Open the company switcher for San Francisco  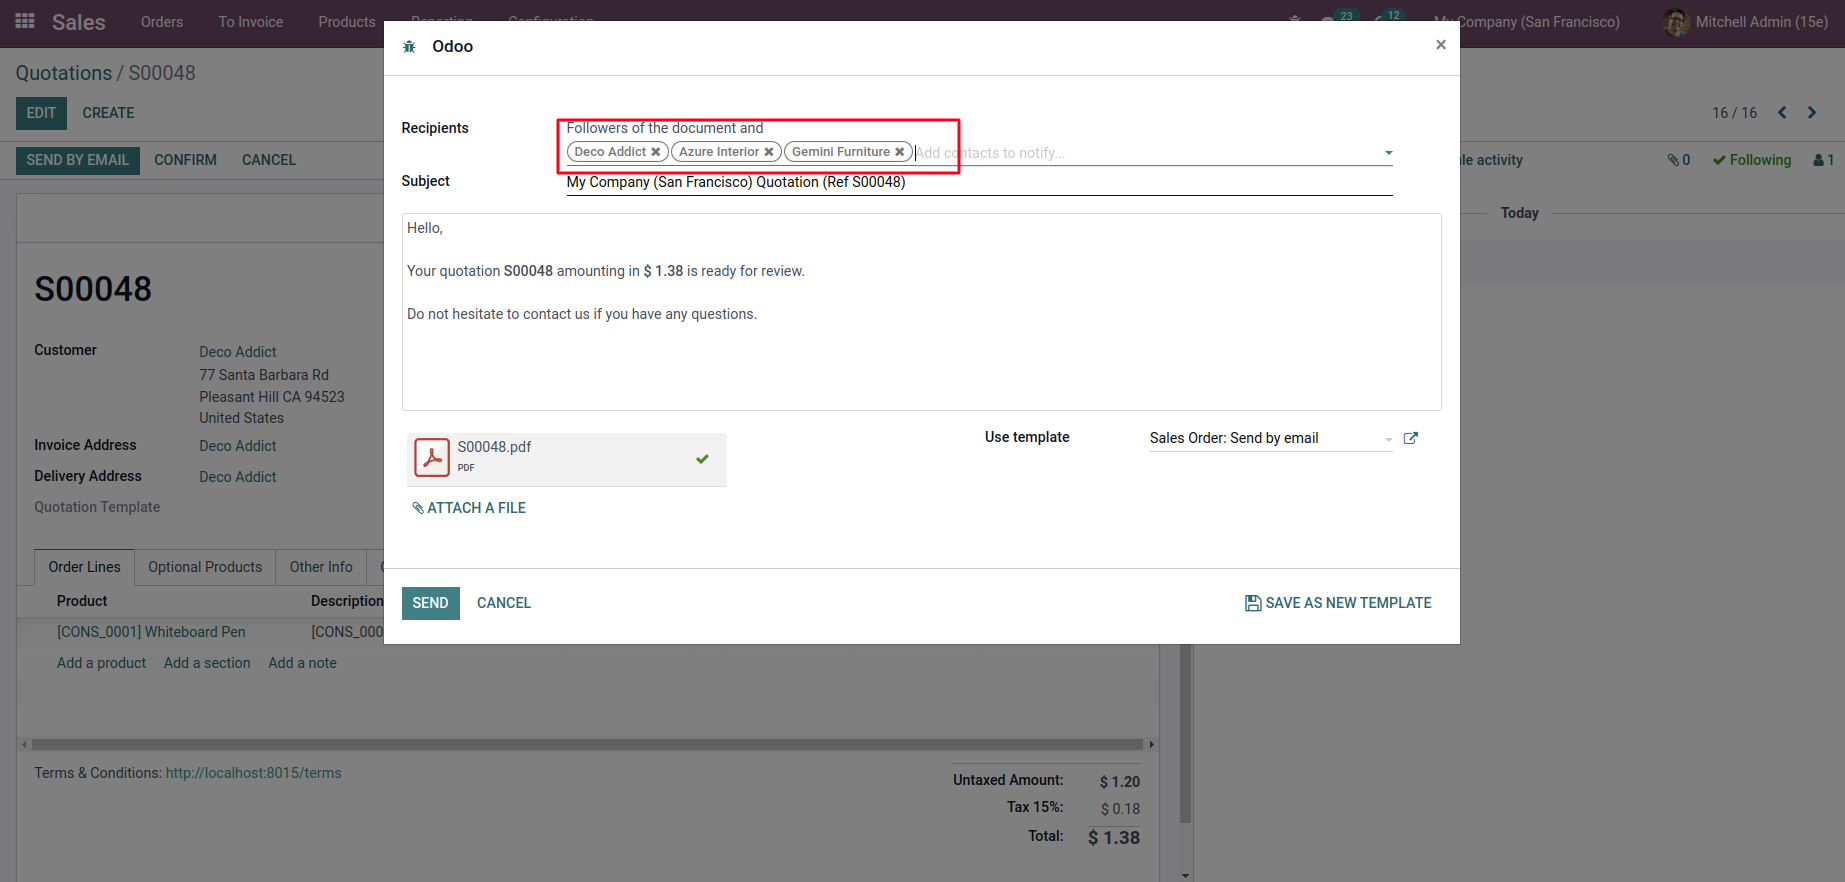[x=1527, y=22]
